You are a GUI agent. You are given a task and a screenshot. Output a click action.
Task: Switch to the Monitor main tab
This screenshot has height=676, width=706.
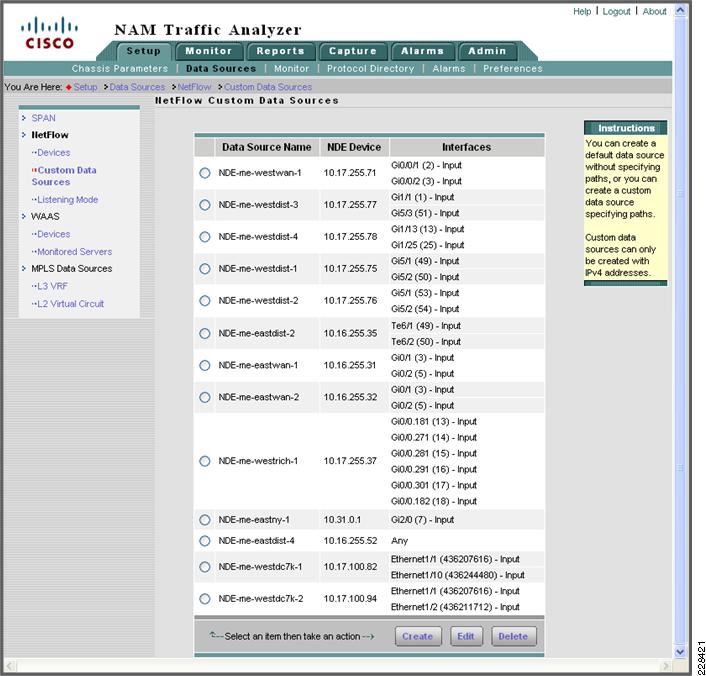pyautogui.click(x=209, y=51)
